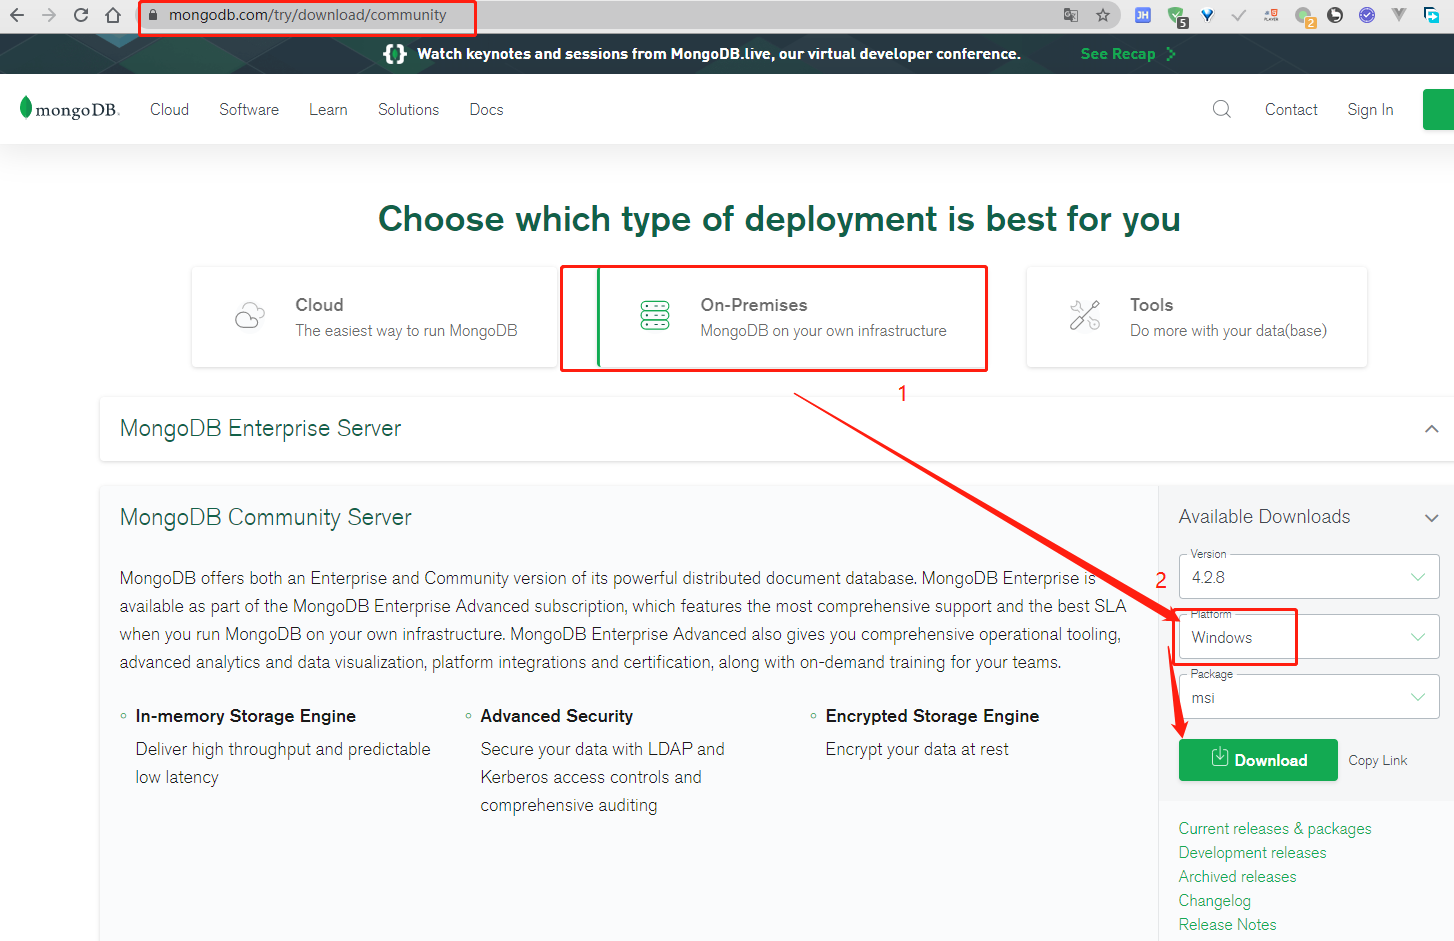This screenshot has width=1454, height=941.
Task: Open the Package msi dropdown
Action: pyautogui.click(x=1308, y=697)
